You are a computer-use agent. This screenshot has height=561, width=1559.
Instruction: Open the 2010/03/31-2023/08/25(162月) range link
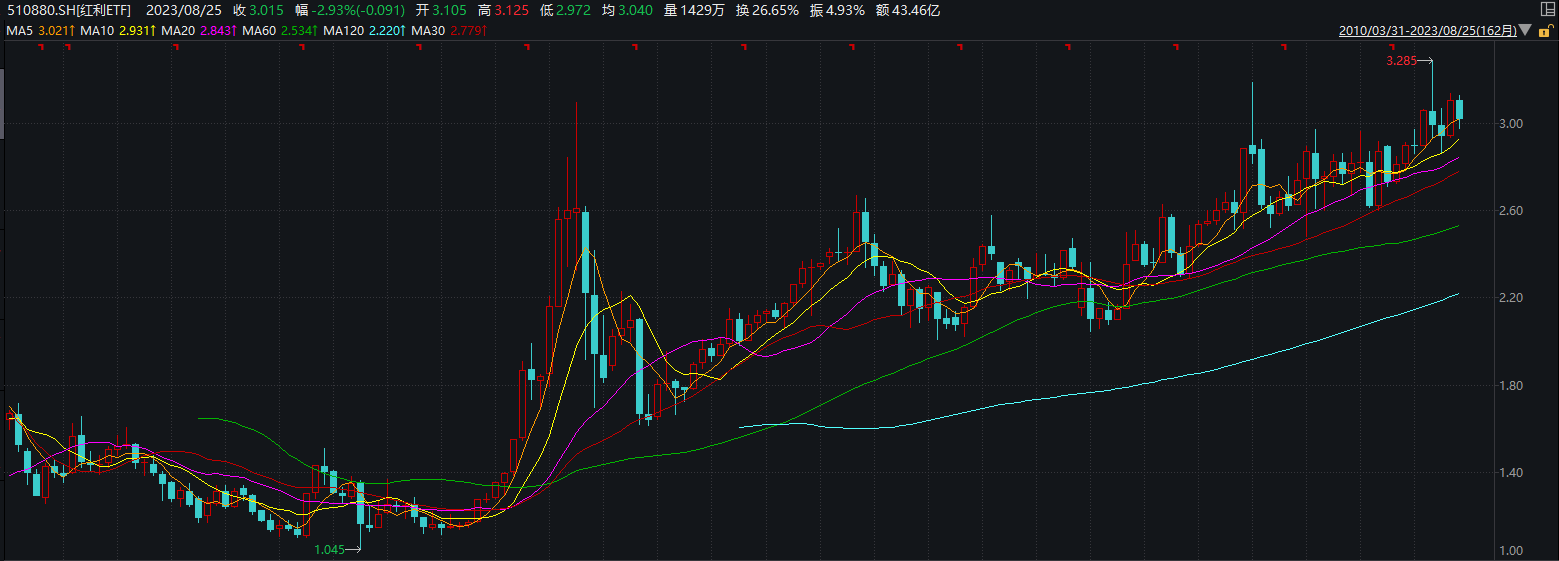(x=1427, y=31)
